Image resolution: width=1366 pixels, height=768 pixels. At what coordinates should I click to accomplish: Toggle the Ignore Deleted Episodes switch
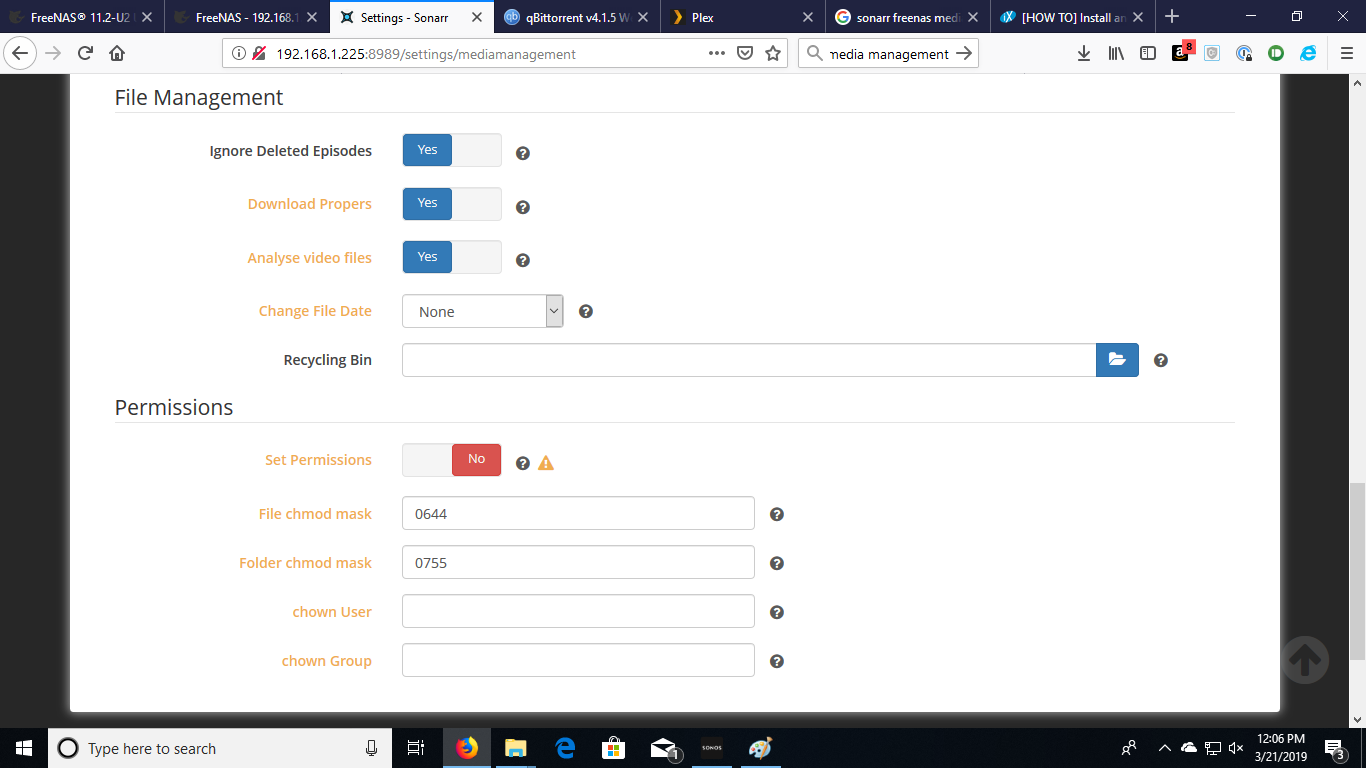[452, 150]
